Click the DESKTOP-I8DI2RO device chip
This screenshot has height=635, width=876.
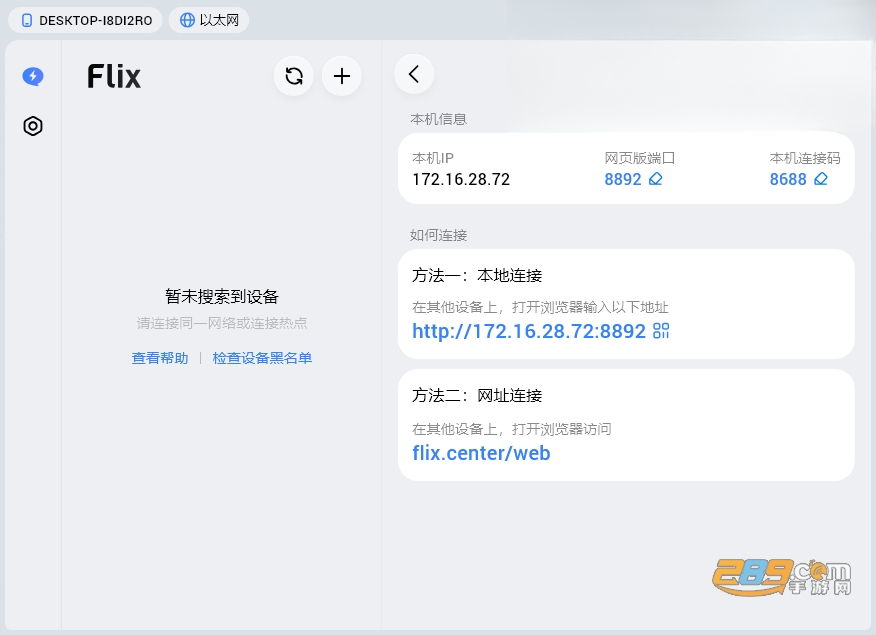(x=85, y=21)
